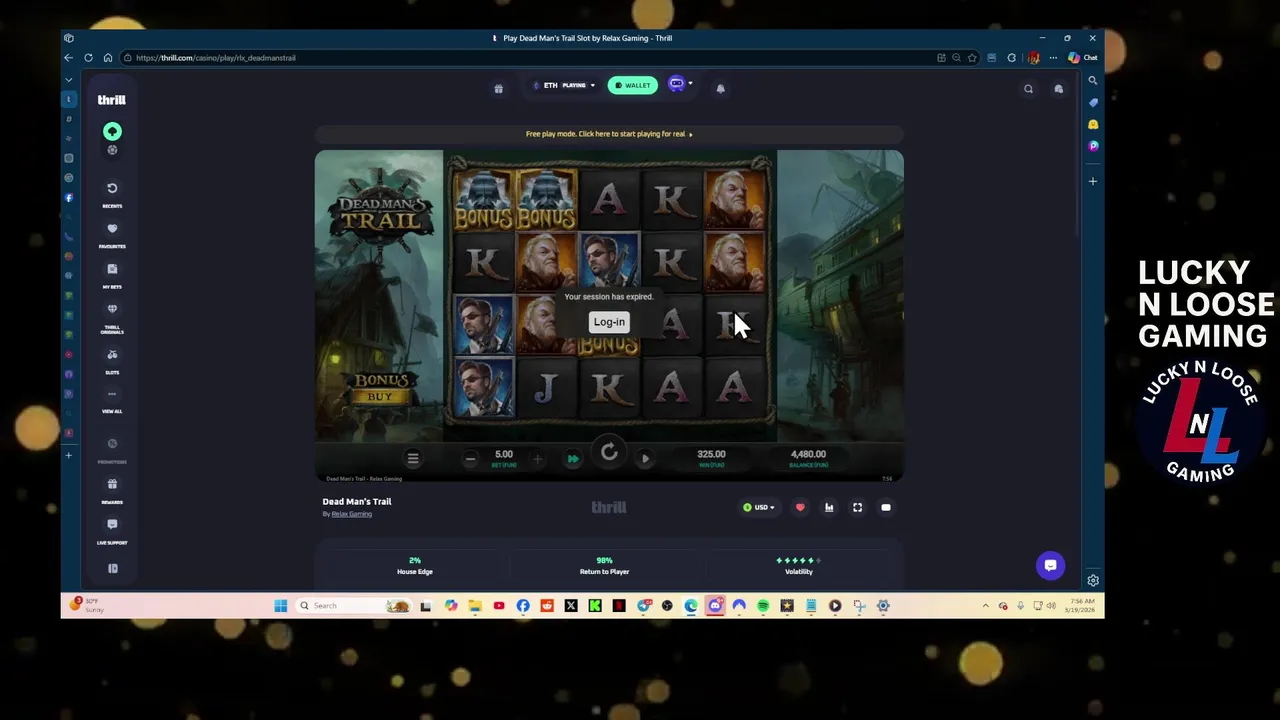Click the Windows taskbar search box
Viewport: 1280px width, 720px height.
click(x=355, y=606)
